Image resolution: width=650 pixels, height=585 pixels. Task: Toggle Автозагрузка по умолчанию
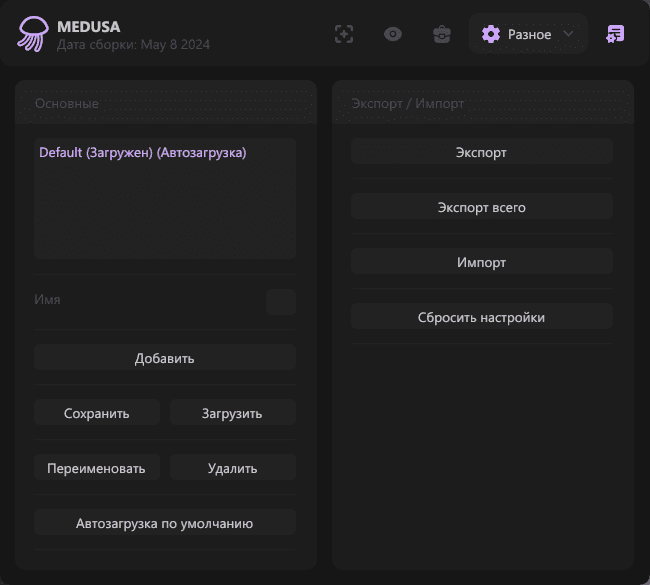pyautogui.click(x=164, y=523)
